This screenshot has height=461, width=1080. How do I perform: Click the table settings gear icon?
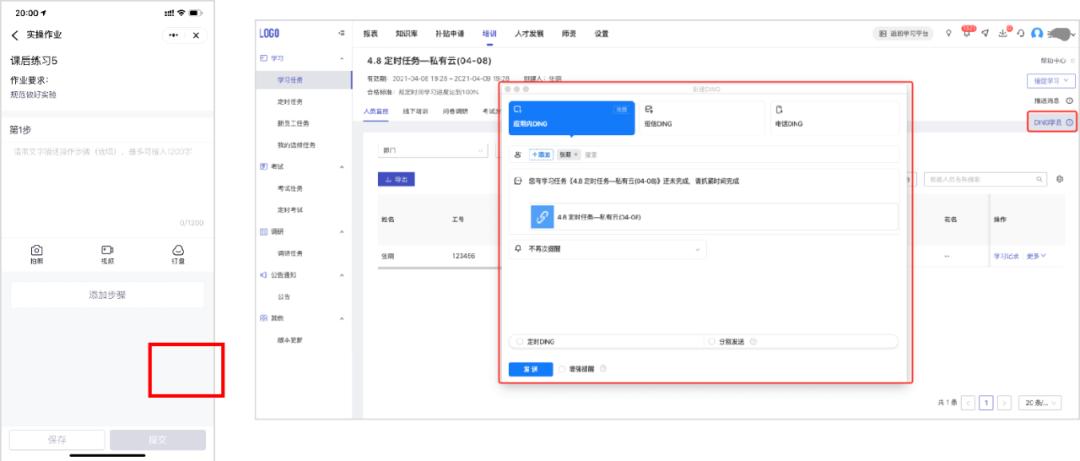[x=1060, y=179]
